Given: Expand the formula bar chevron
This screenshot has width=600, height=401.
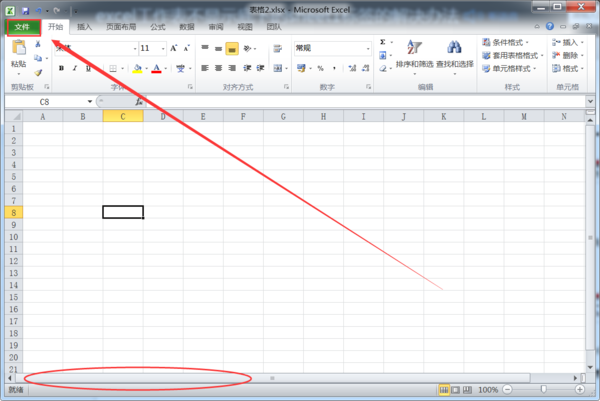Looking at the screenshot, I should pos(590,102).
